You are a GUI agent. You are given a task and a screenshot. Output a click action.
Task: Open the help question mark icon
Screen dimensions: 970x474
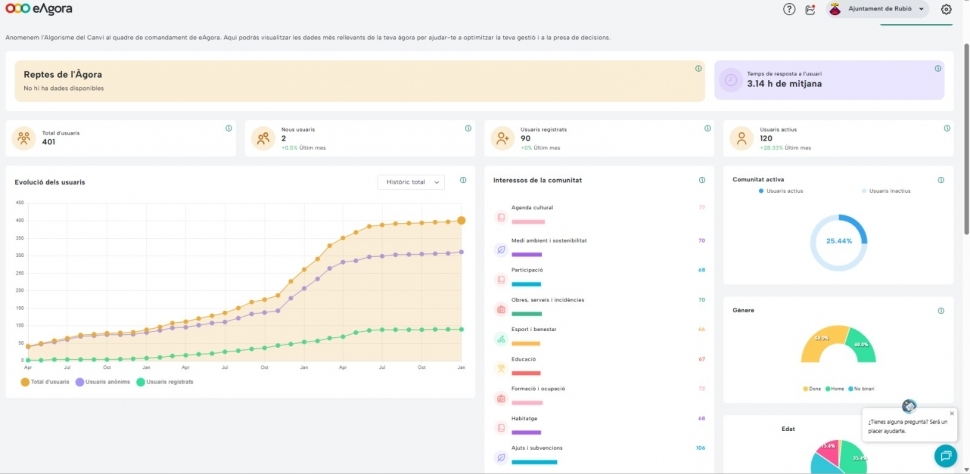pos(789,9)
